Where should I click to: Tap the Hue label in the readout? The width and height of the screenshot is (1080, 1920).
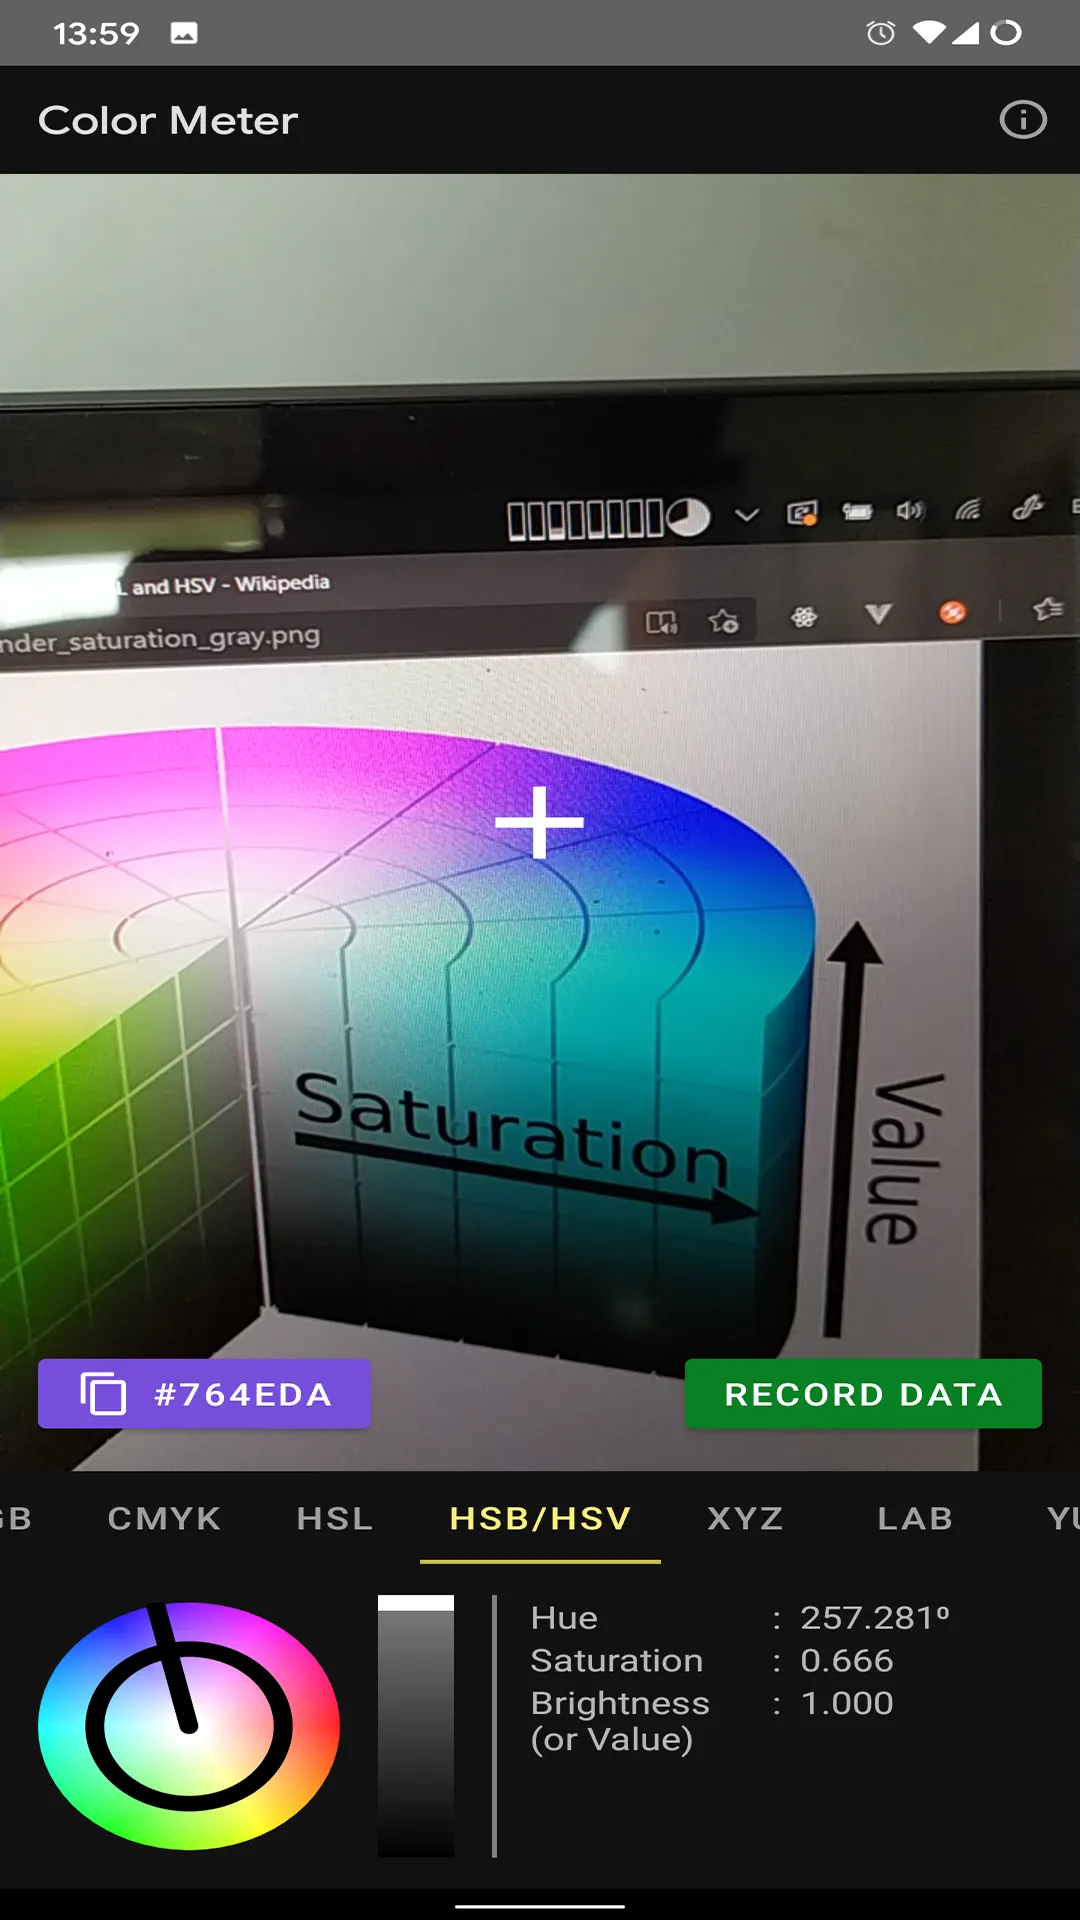click(x=564, y=1617)
